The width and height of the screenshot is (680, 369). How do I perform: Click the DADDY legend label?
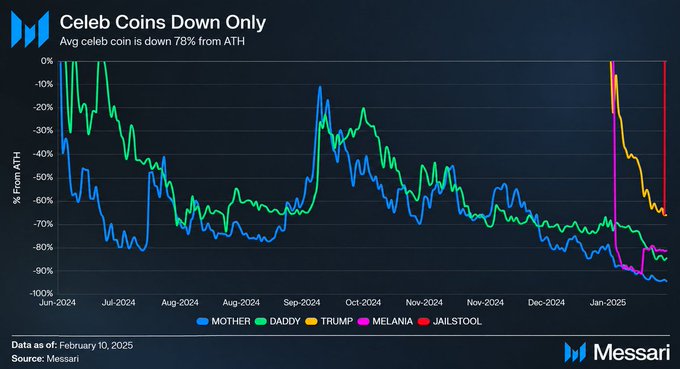pyautogui.click(x=285, y=322)
